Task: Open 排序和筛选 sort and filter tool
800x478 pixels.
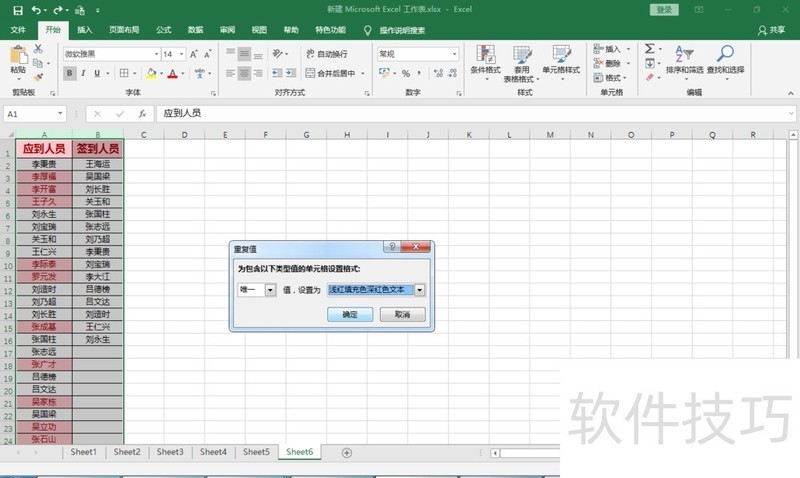Action: [684, 59]
